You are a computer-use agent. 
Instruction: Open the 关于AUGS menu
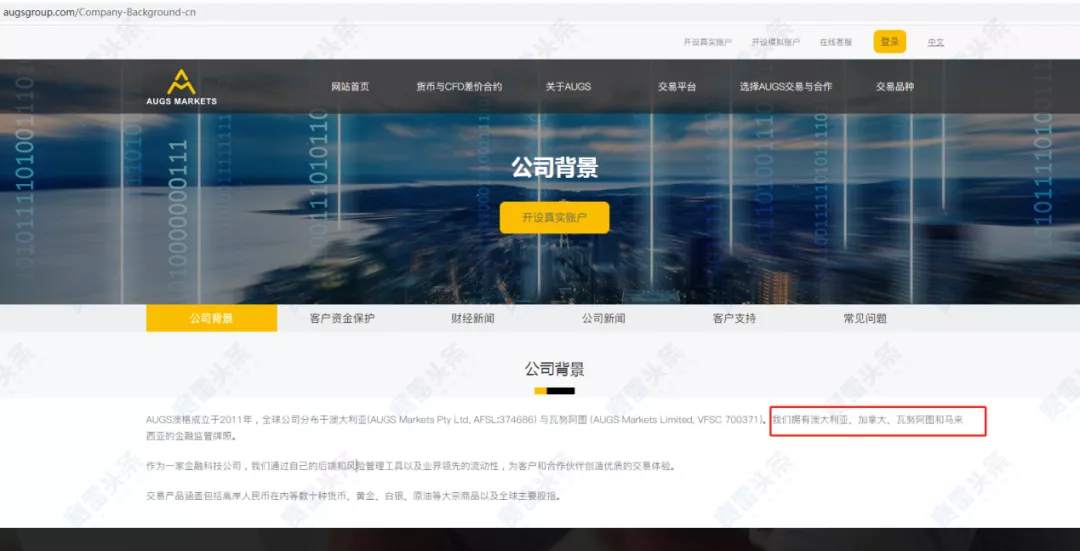click(x=568, y=87)
